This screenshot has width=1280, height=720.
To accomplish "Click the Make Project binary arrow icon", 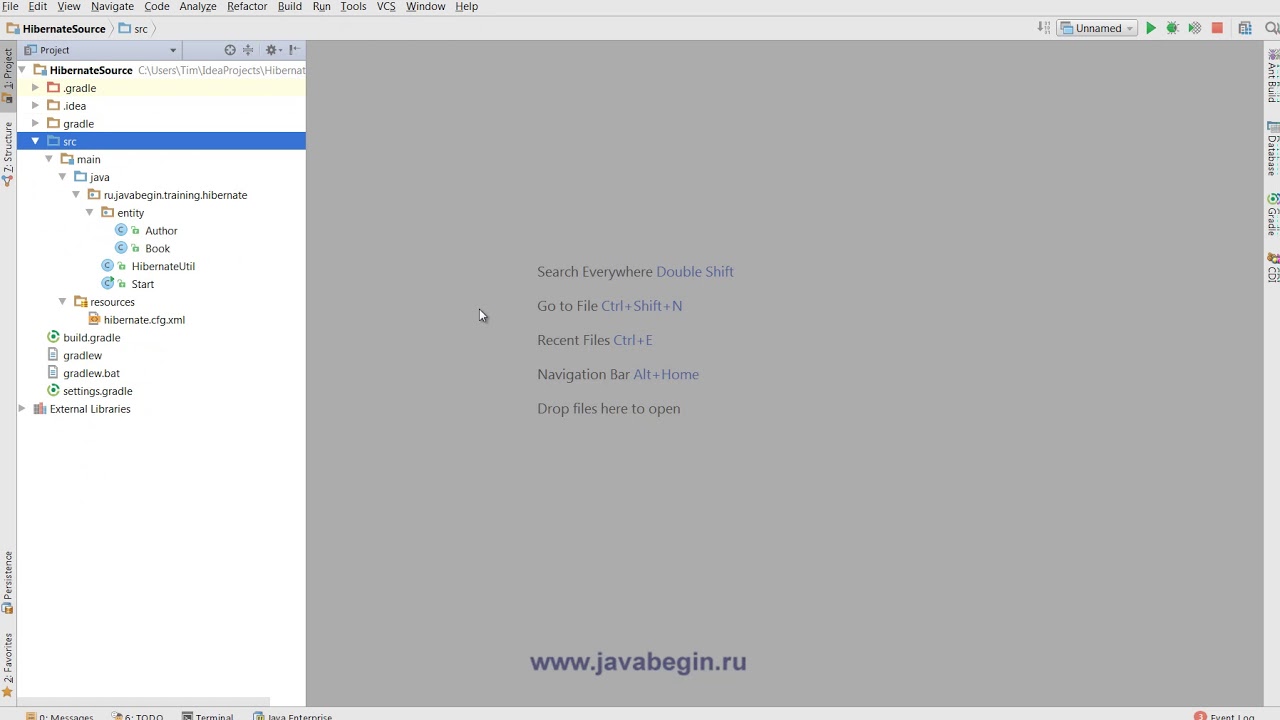I will pos(1043,28).
